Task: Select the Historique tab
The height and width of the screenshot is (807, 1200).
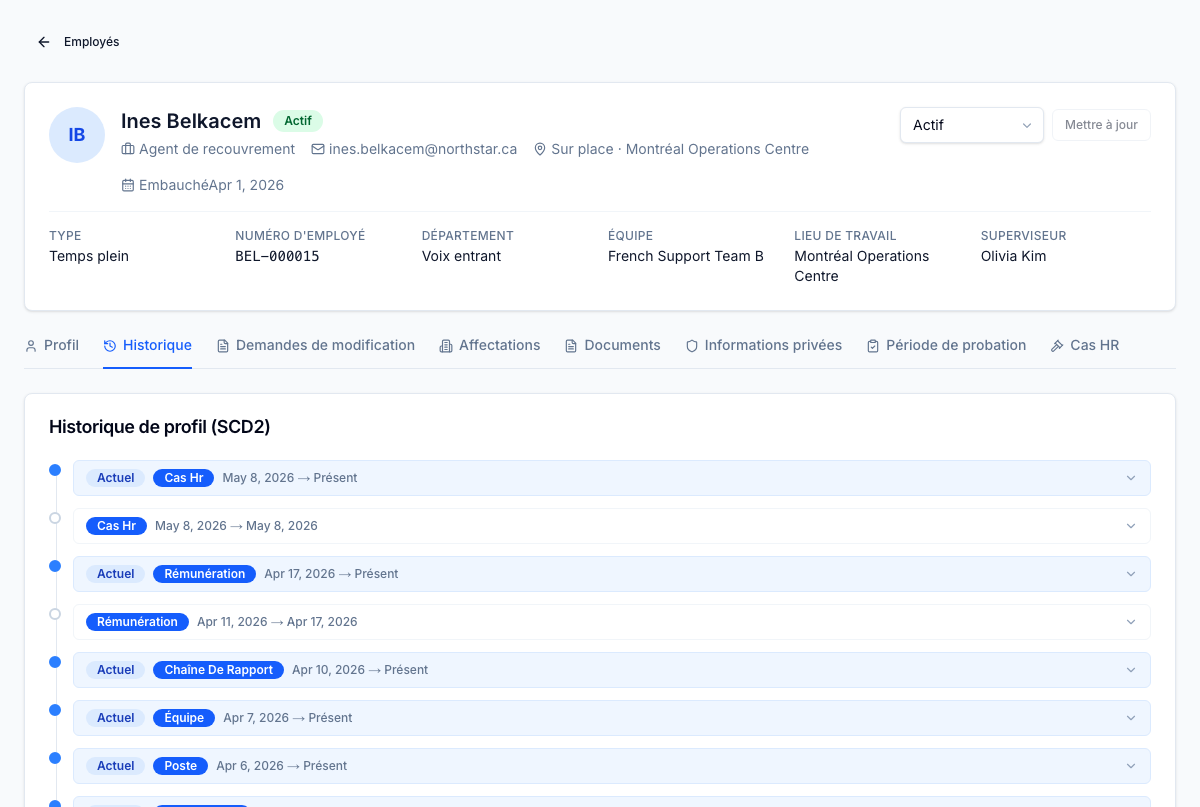Action: 147,345
